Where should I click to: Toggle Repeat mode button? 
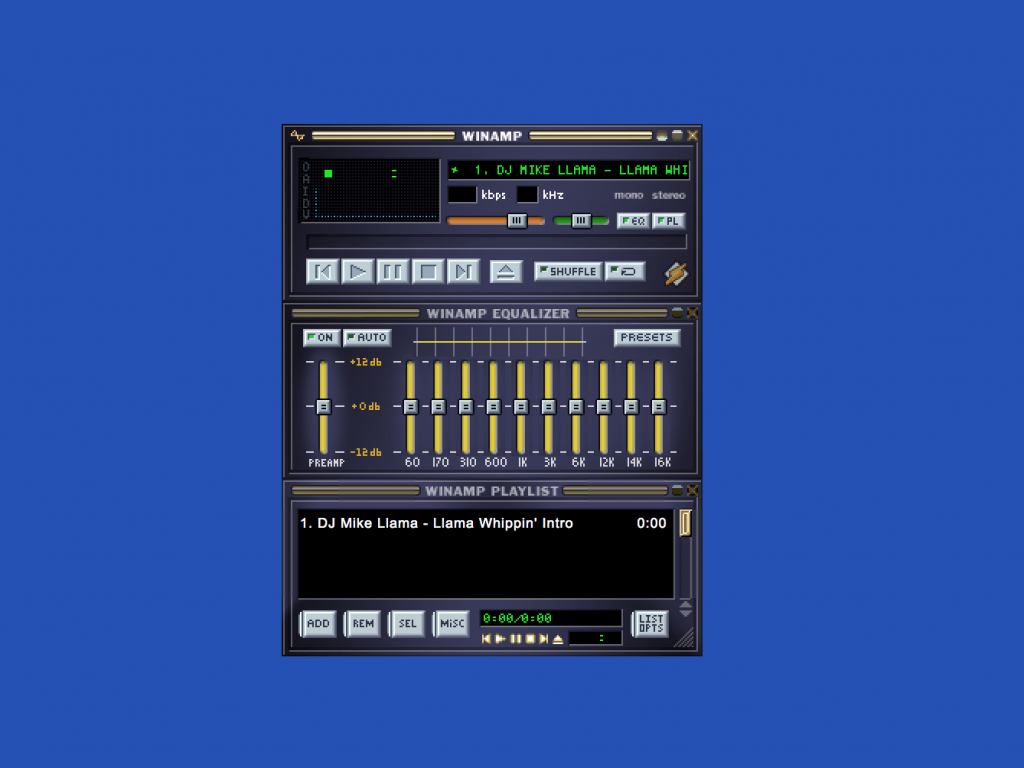coord(626,271)
